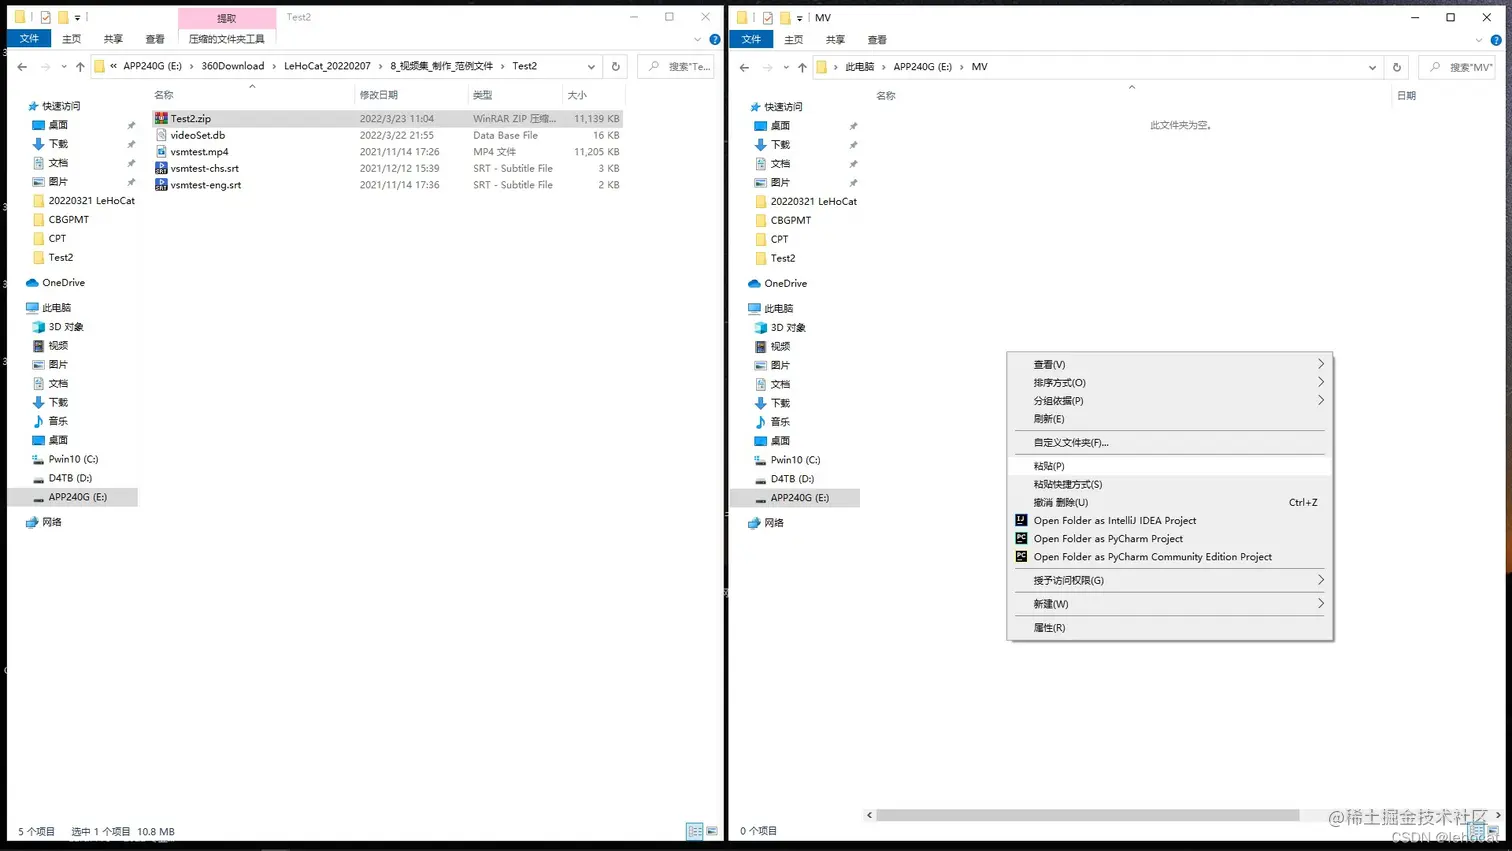Click search box in left Test2 window
The image size is (1512, 851).
coord(678,67)
